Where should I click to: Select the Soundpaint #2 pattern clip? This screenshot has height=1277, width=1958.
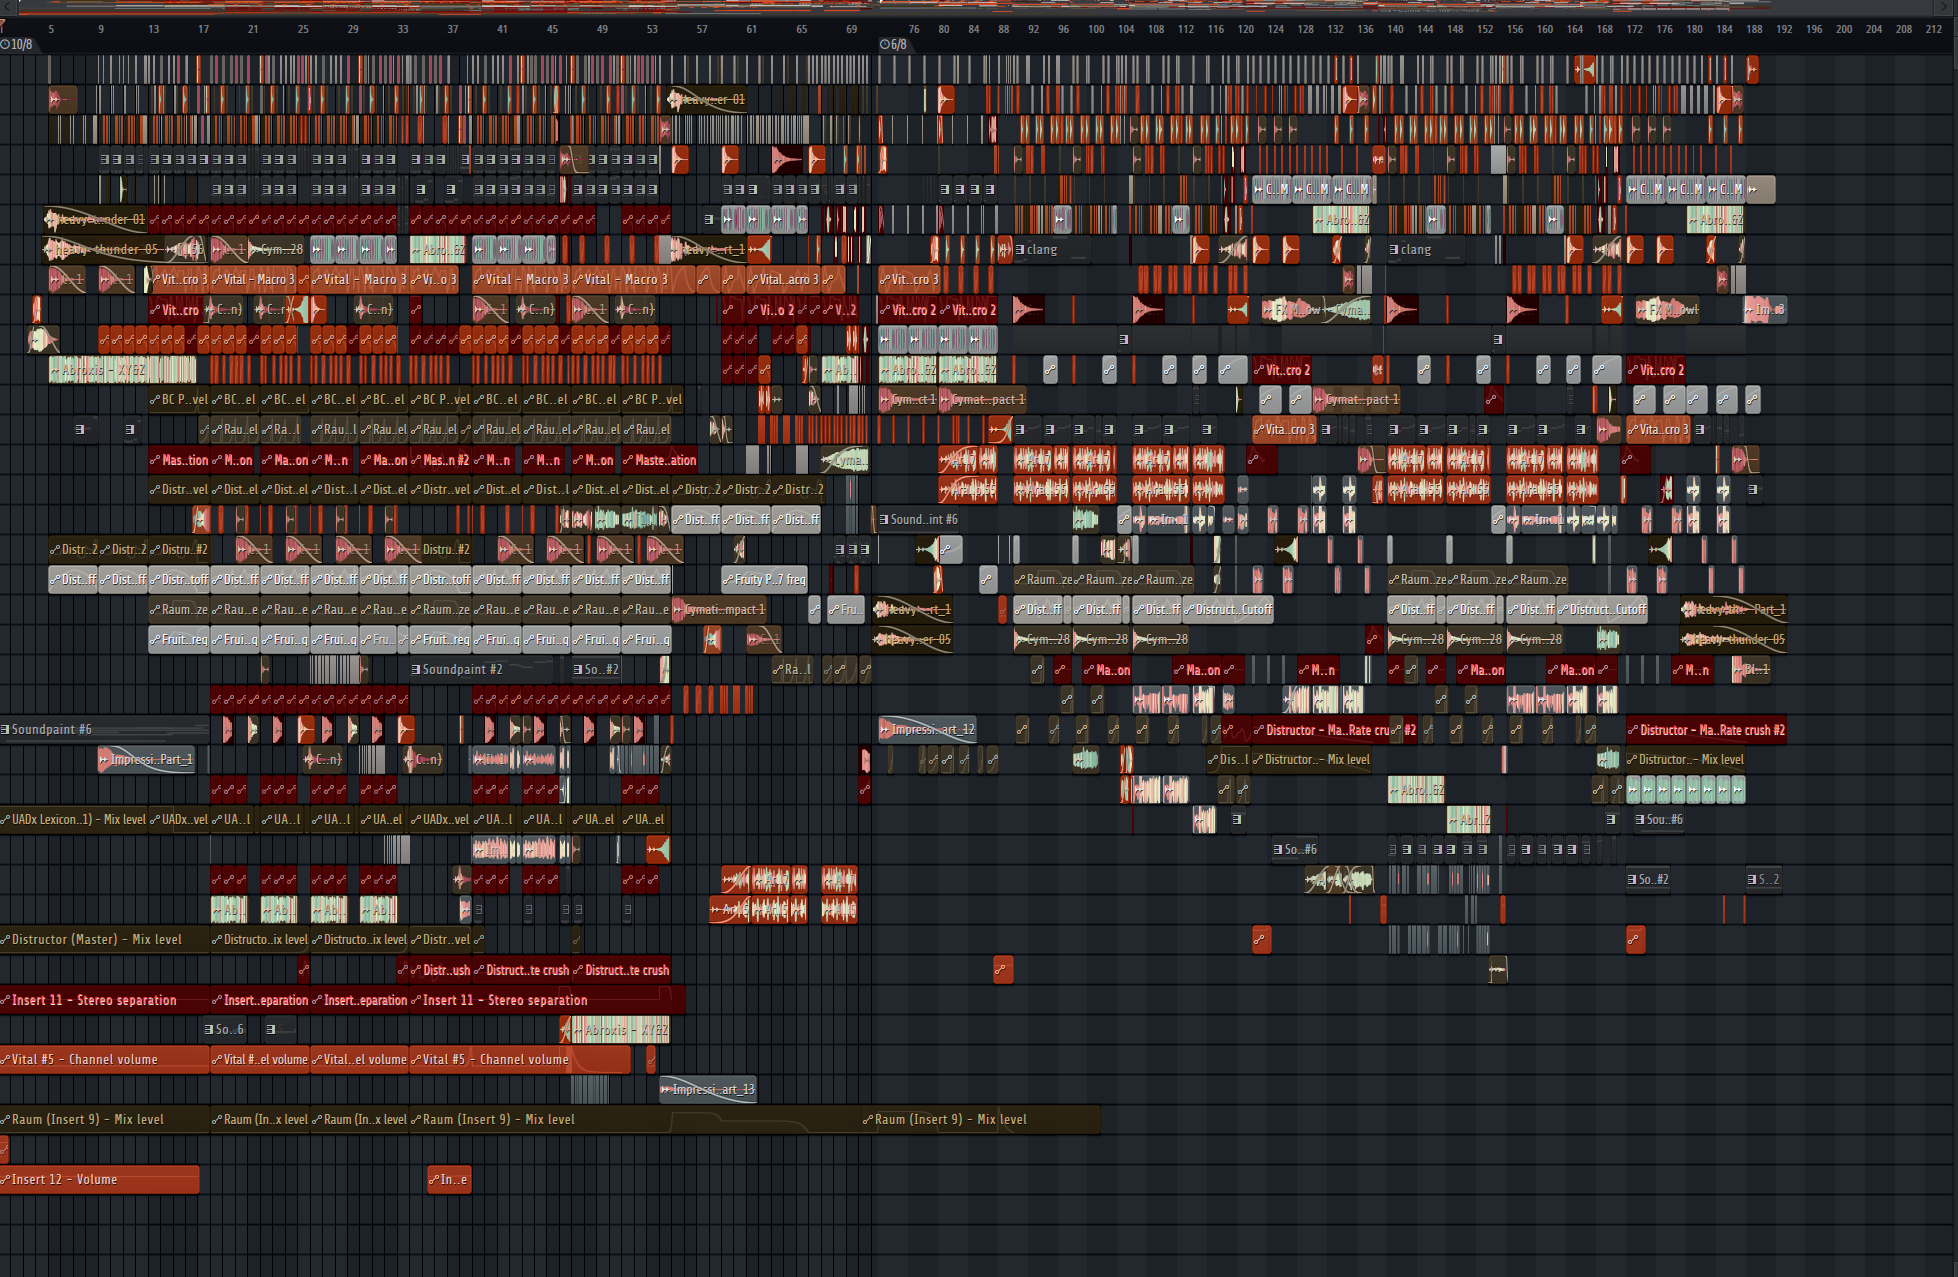tap(470, 670)
